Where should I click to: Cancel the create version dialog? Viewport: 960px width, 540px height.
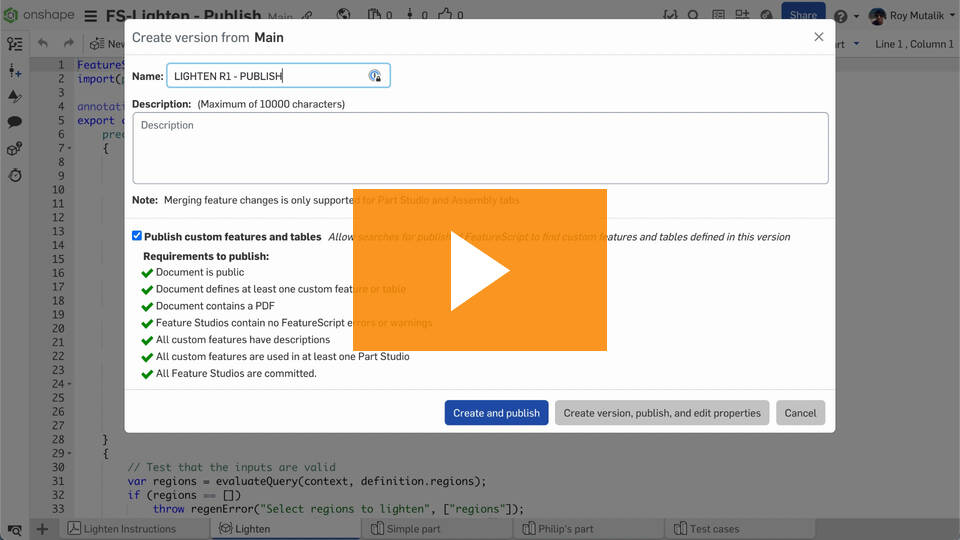click(800, 413)
